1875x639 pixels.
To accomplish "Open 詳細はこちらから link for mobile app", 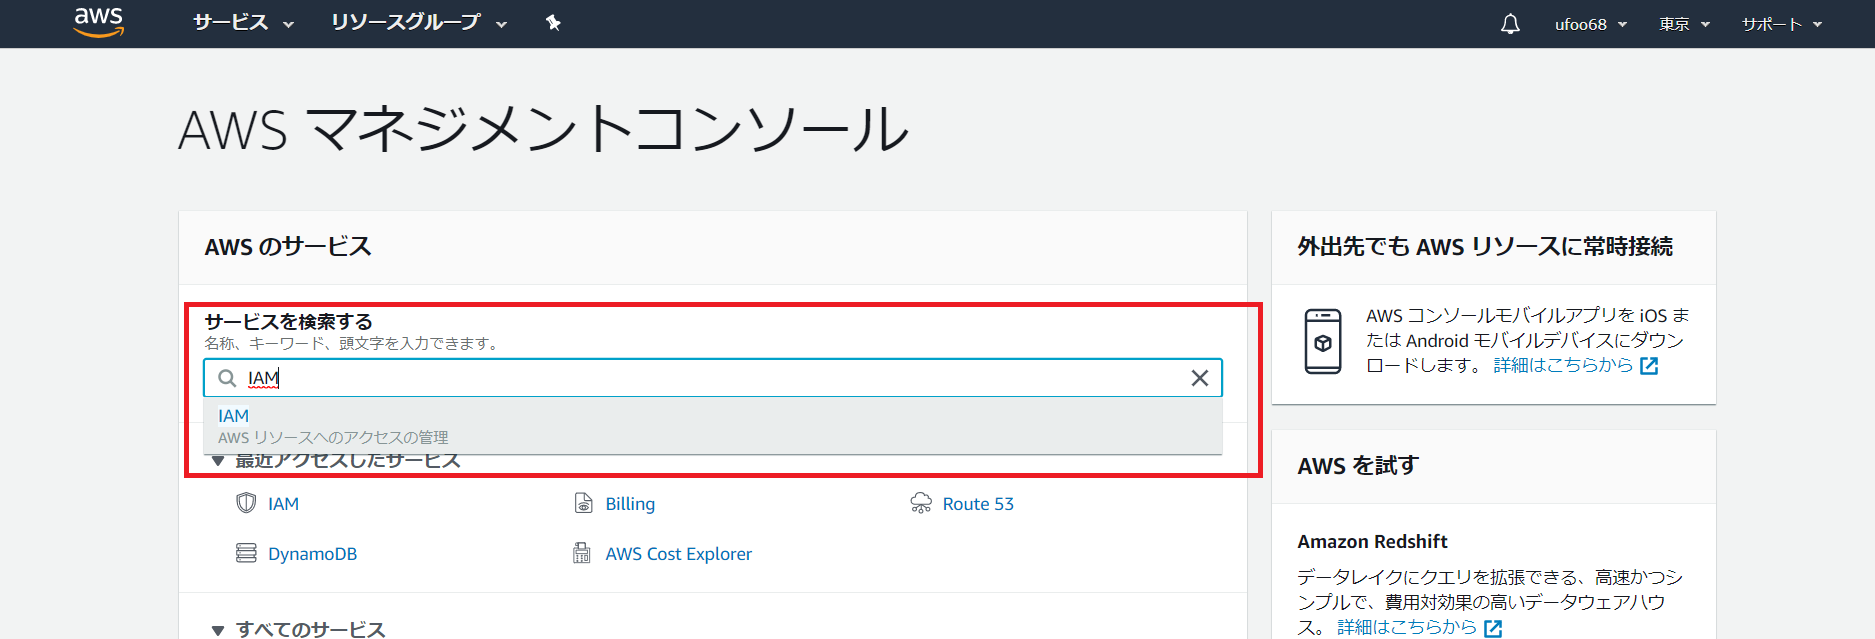I will click(x=1563, y=365).
